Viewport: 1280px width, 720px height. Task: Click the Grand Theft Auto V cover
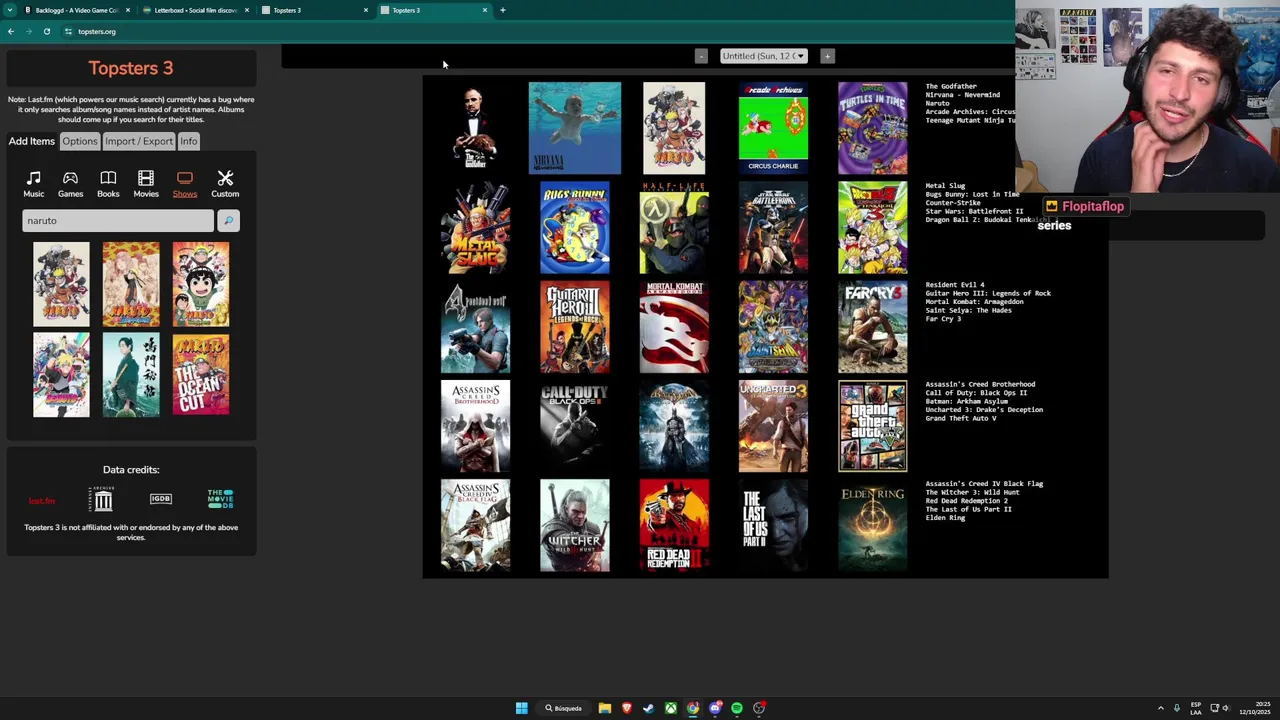point(873,426)
